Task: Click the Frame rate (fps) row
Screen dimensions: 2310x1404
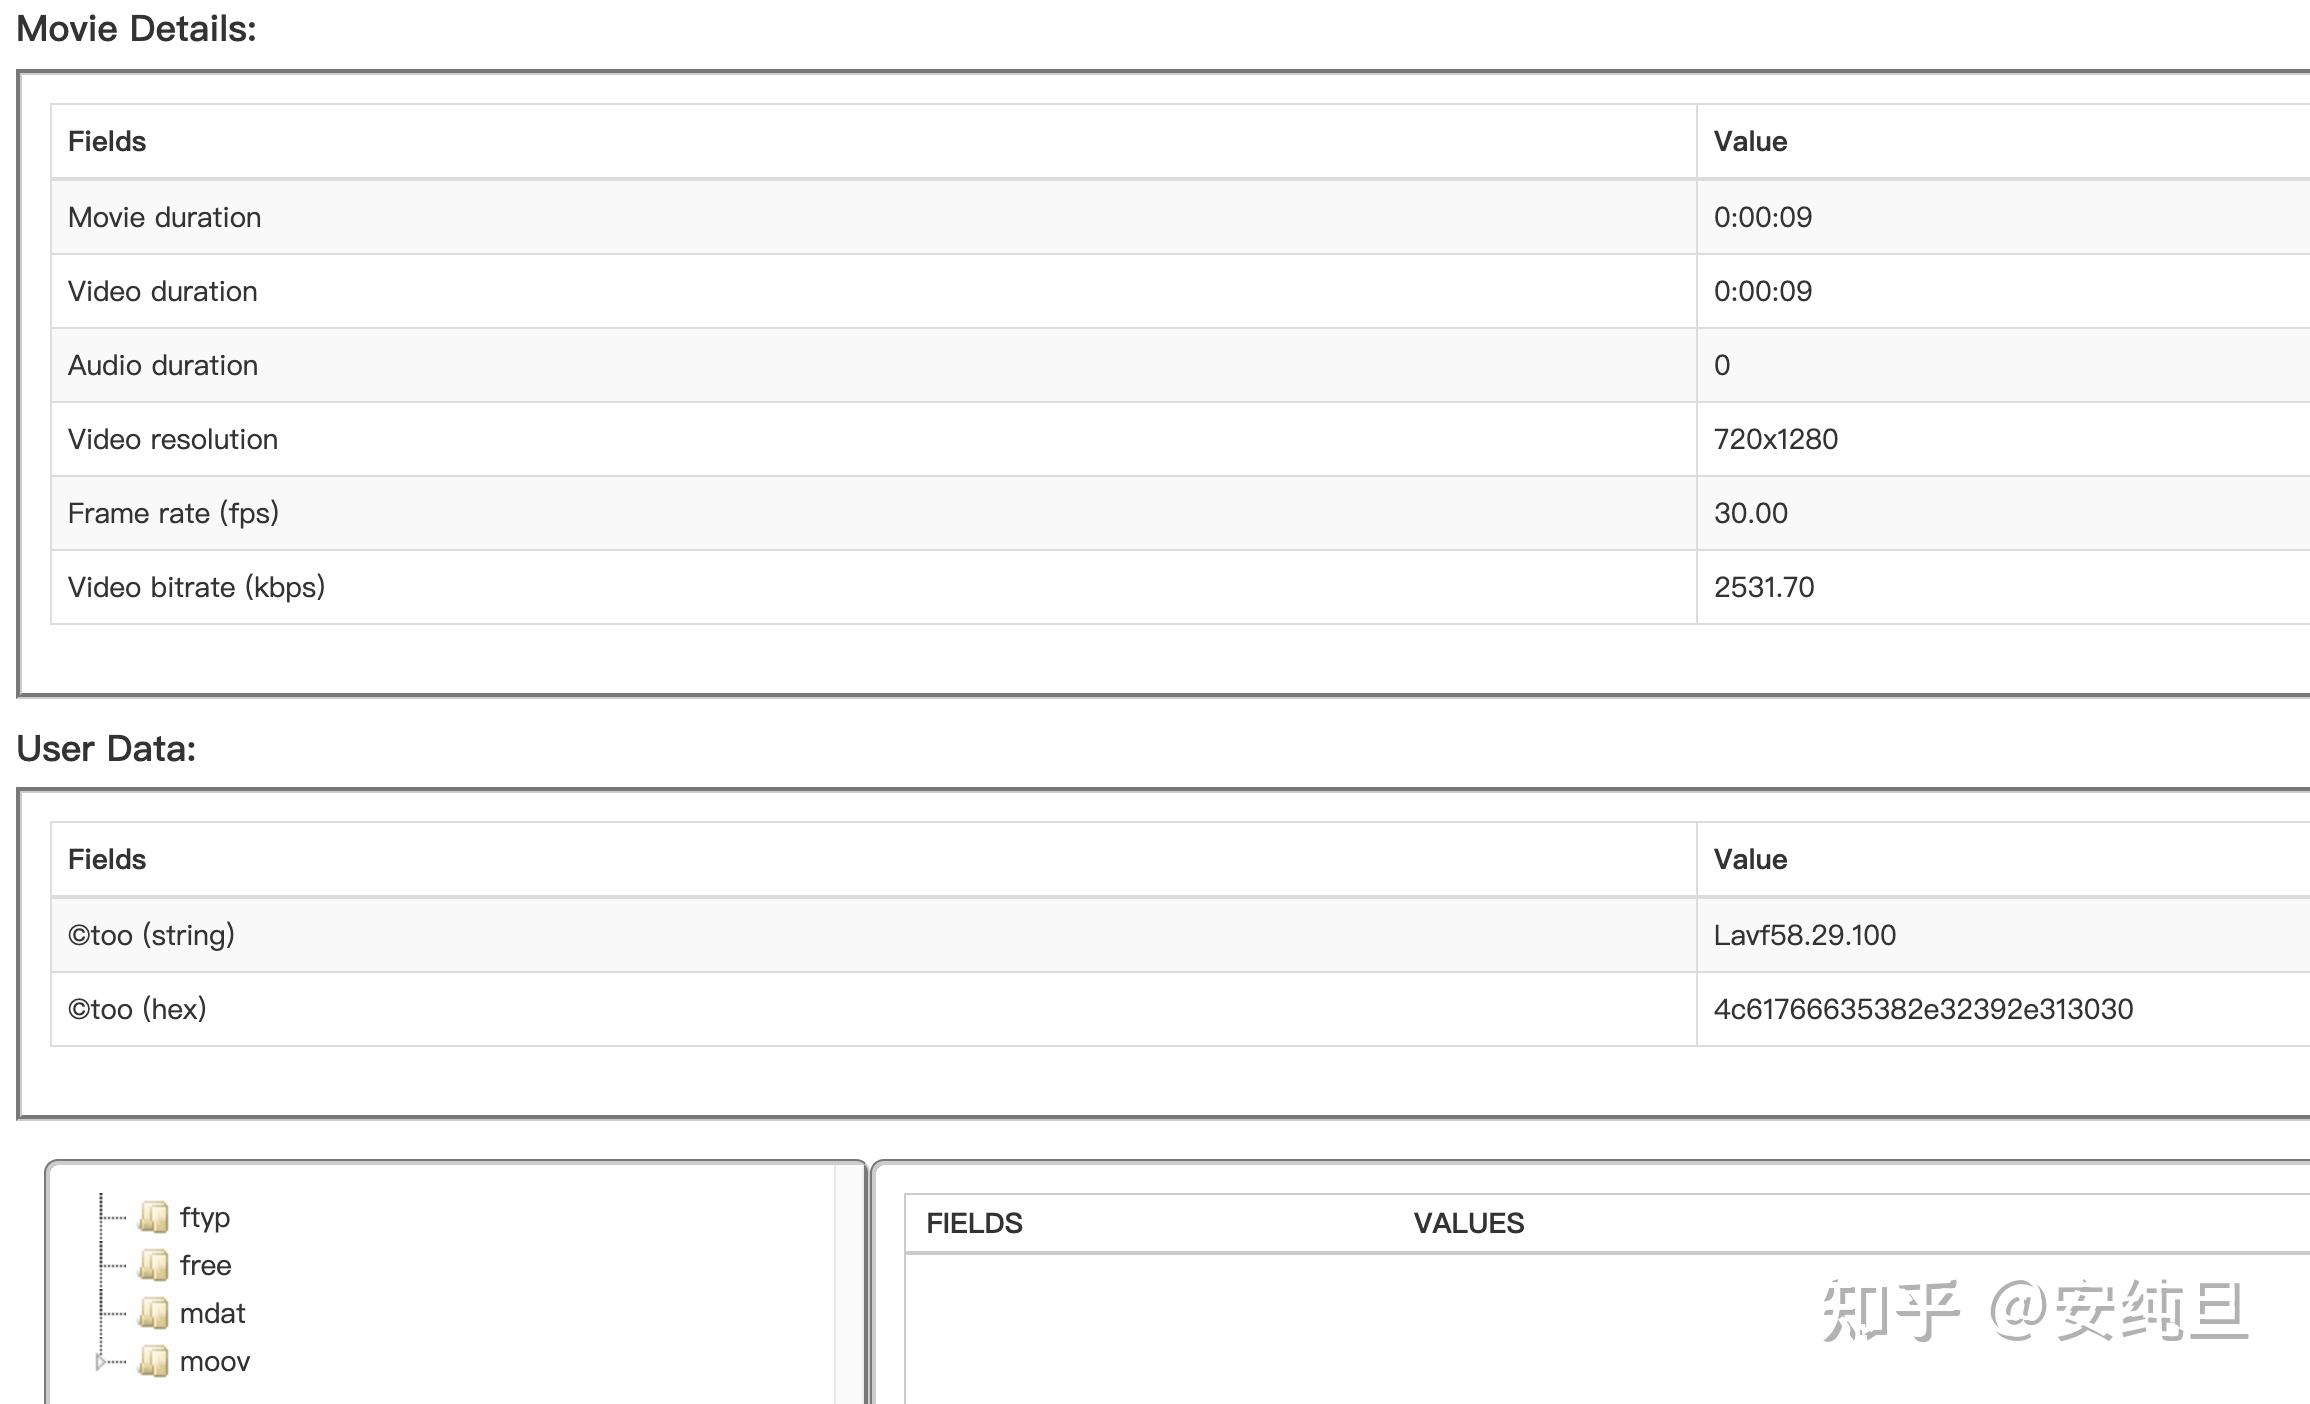Action: 173,513
